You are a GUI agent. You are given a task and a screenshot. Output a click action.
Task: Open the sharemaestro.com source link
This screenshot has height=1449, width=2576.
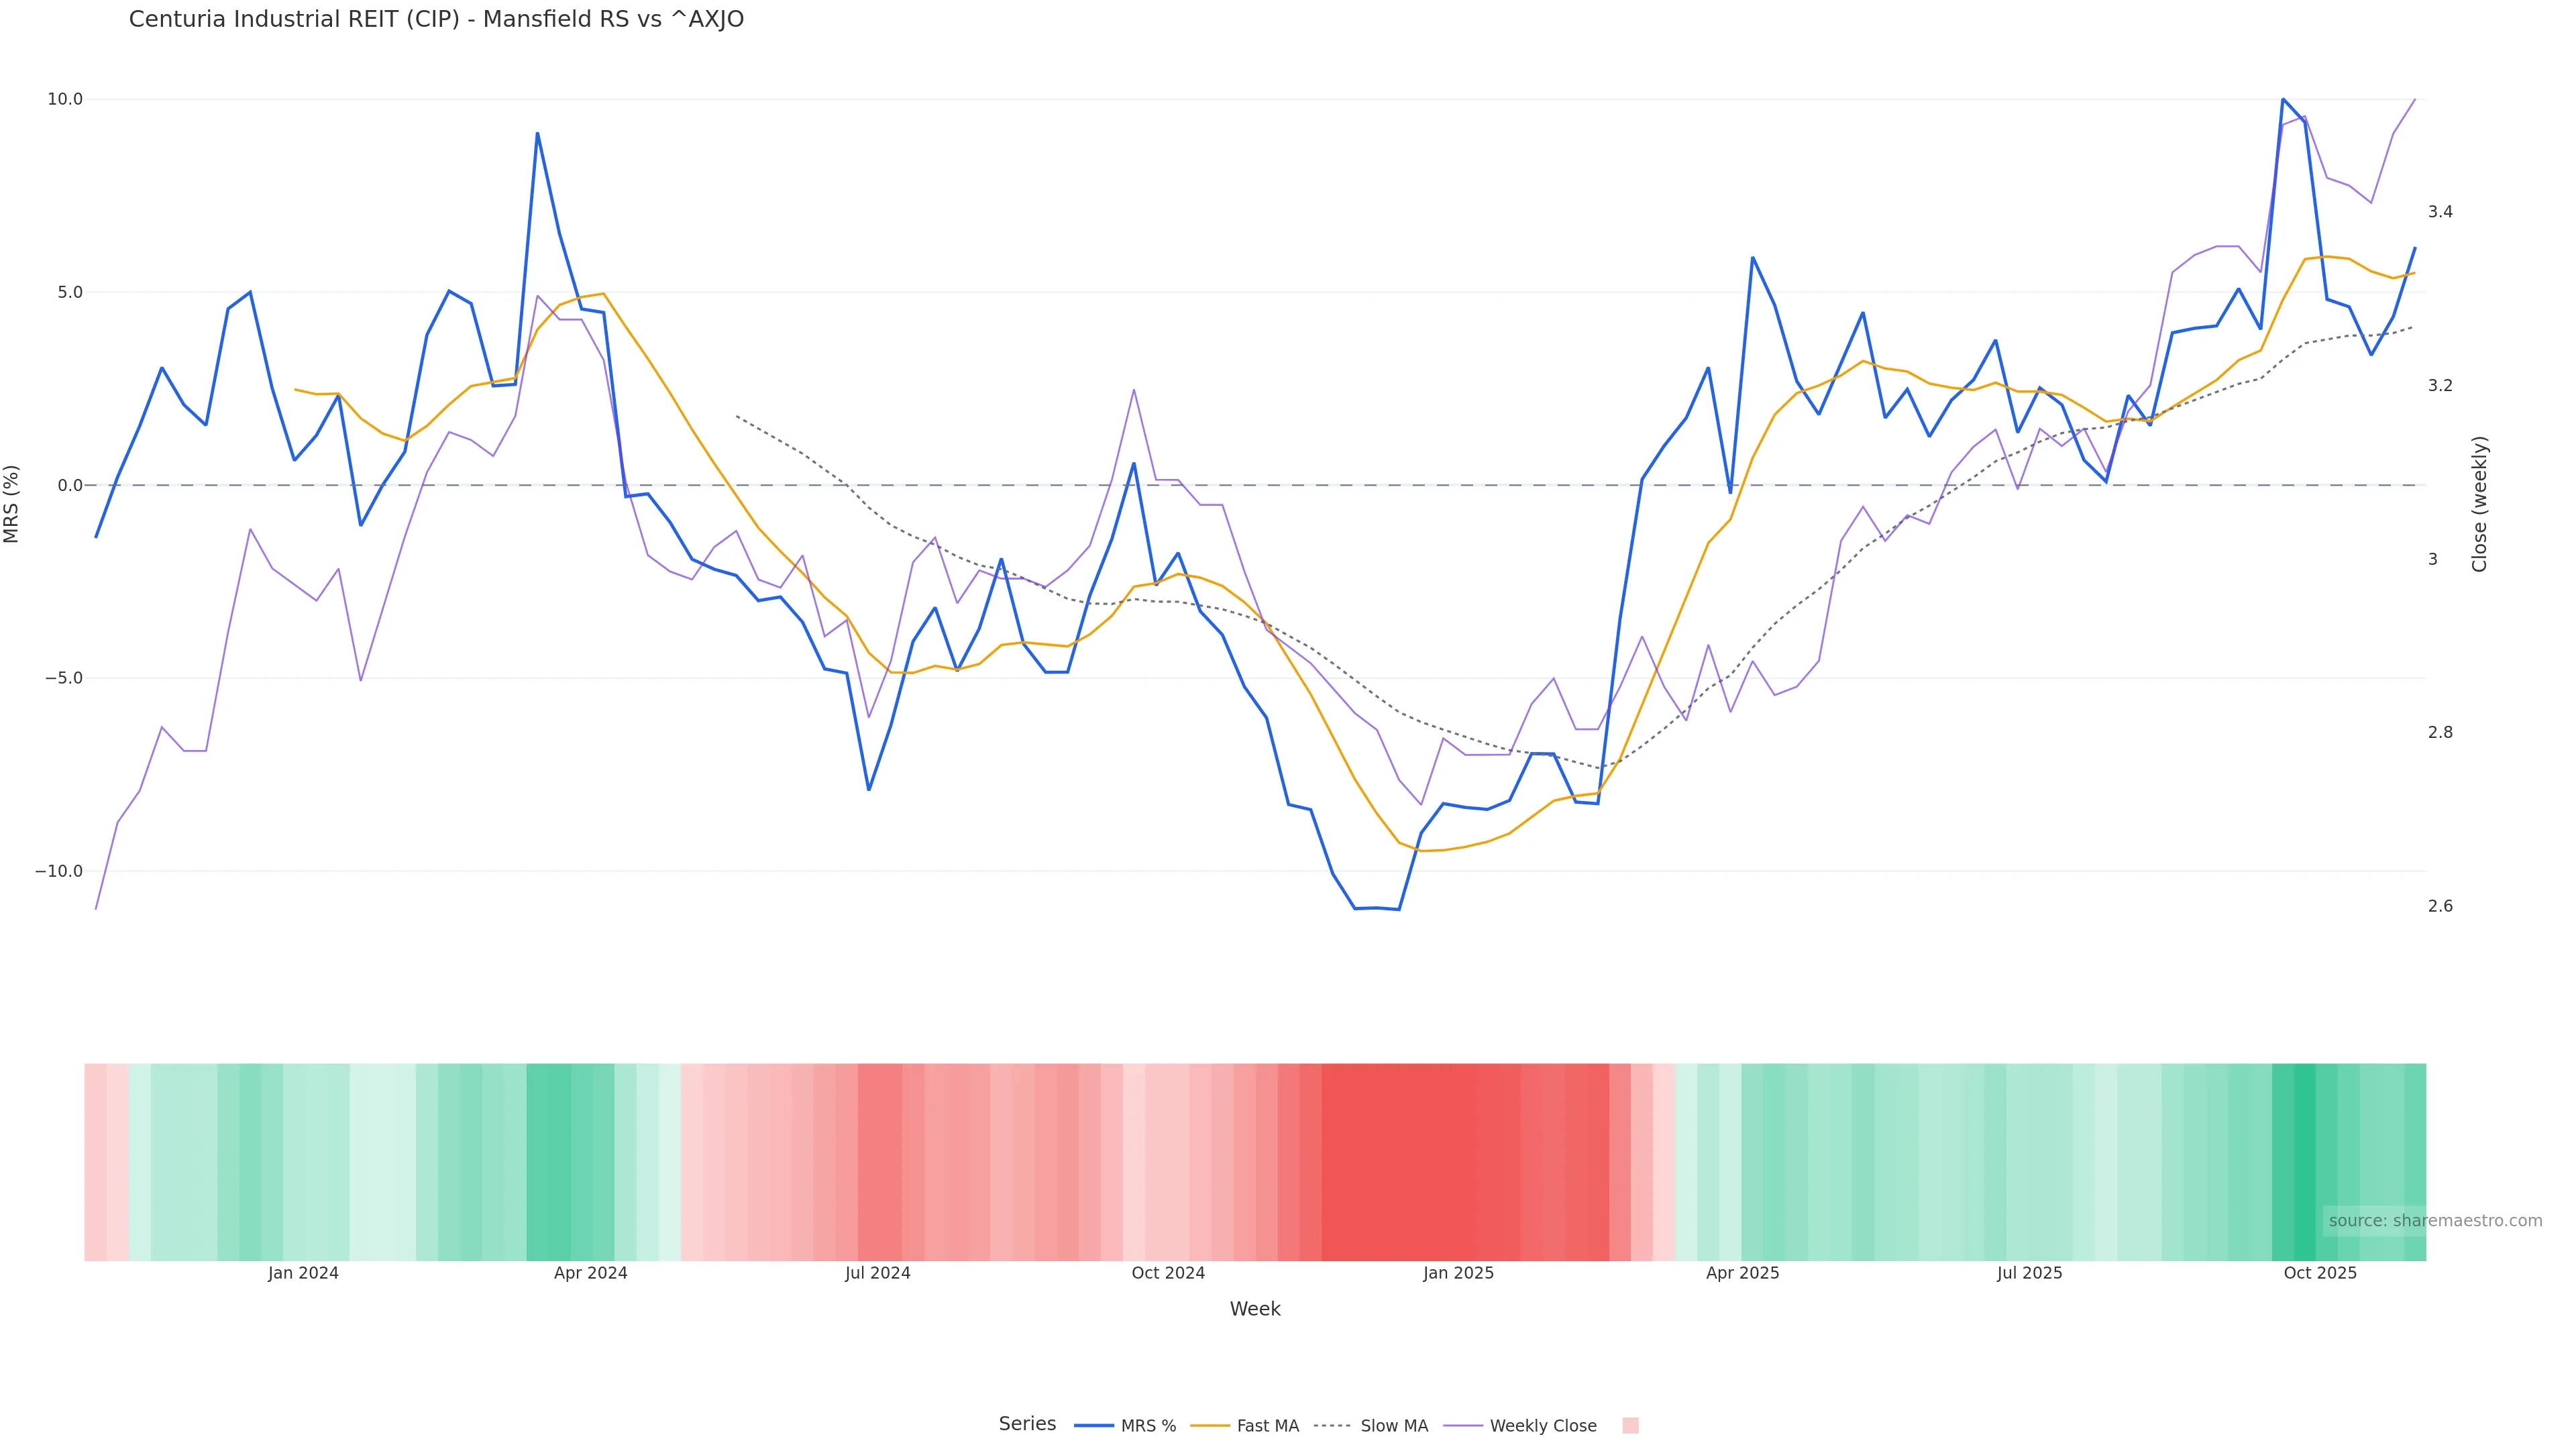tap(2435, 1221)
